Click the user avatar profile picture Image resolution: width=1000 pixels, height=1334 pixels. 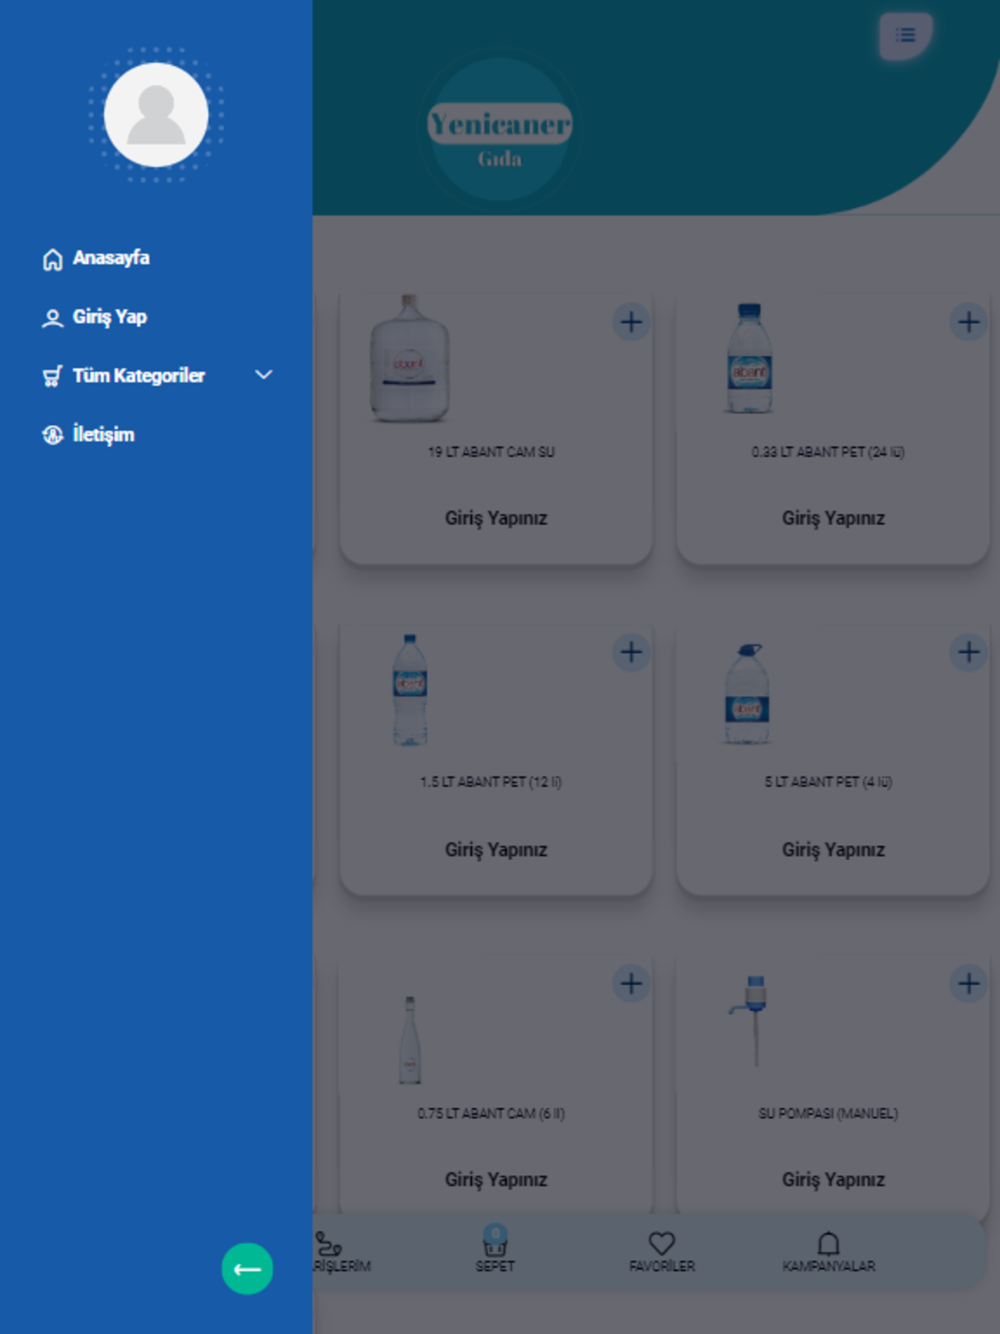[x=156, y=114]
